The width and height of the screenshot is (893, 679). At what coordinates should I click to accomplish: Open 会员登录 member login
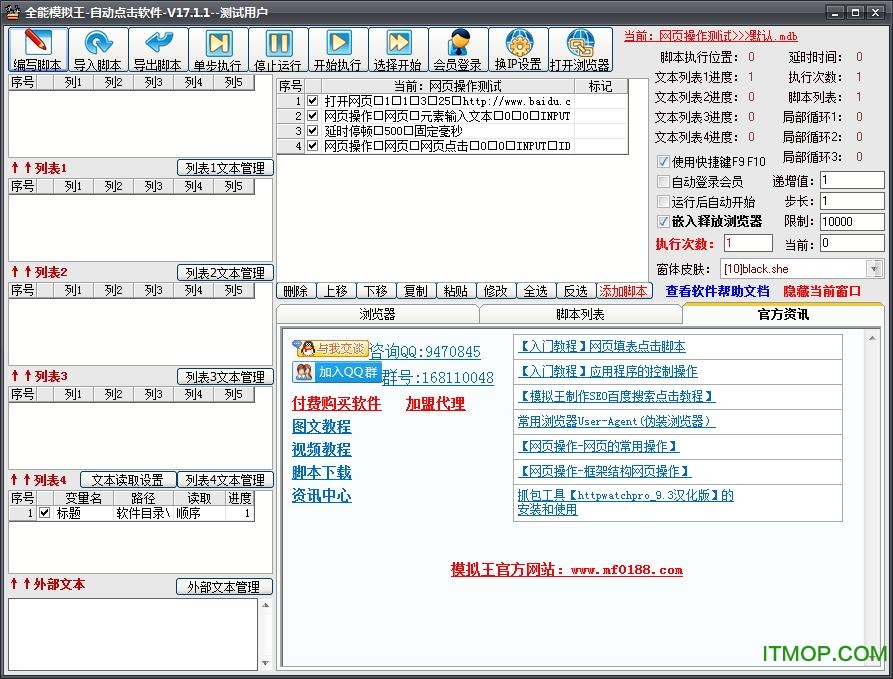(458, 50)
